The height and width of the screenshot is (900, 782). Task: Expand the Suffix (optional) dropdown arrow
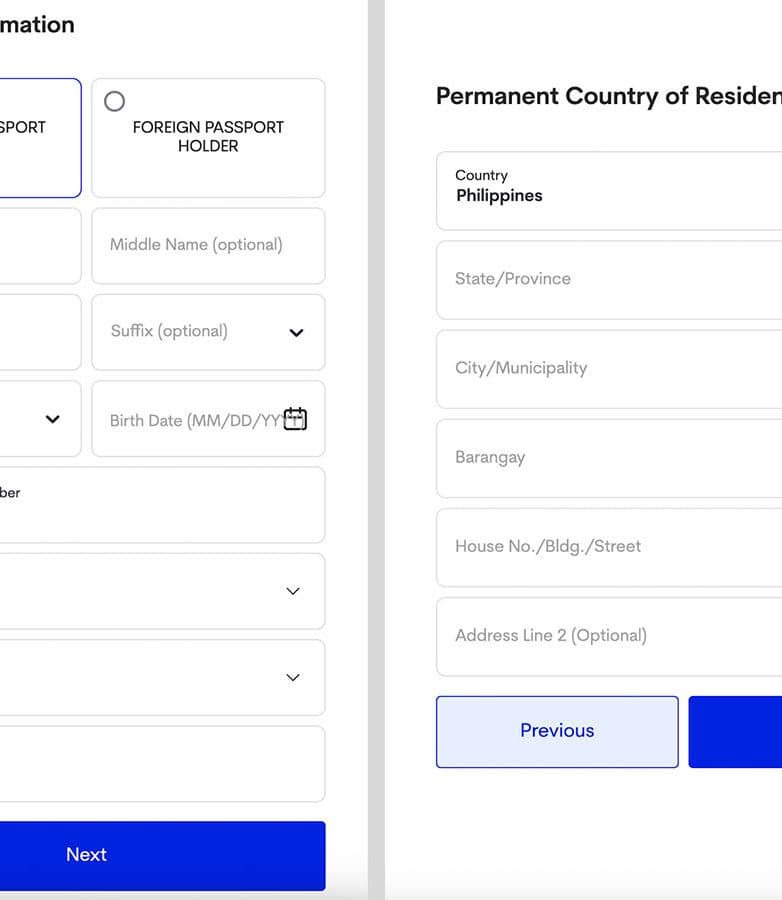coord(296,333)
